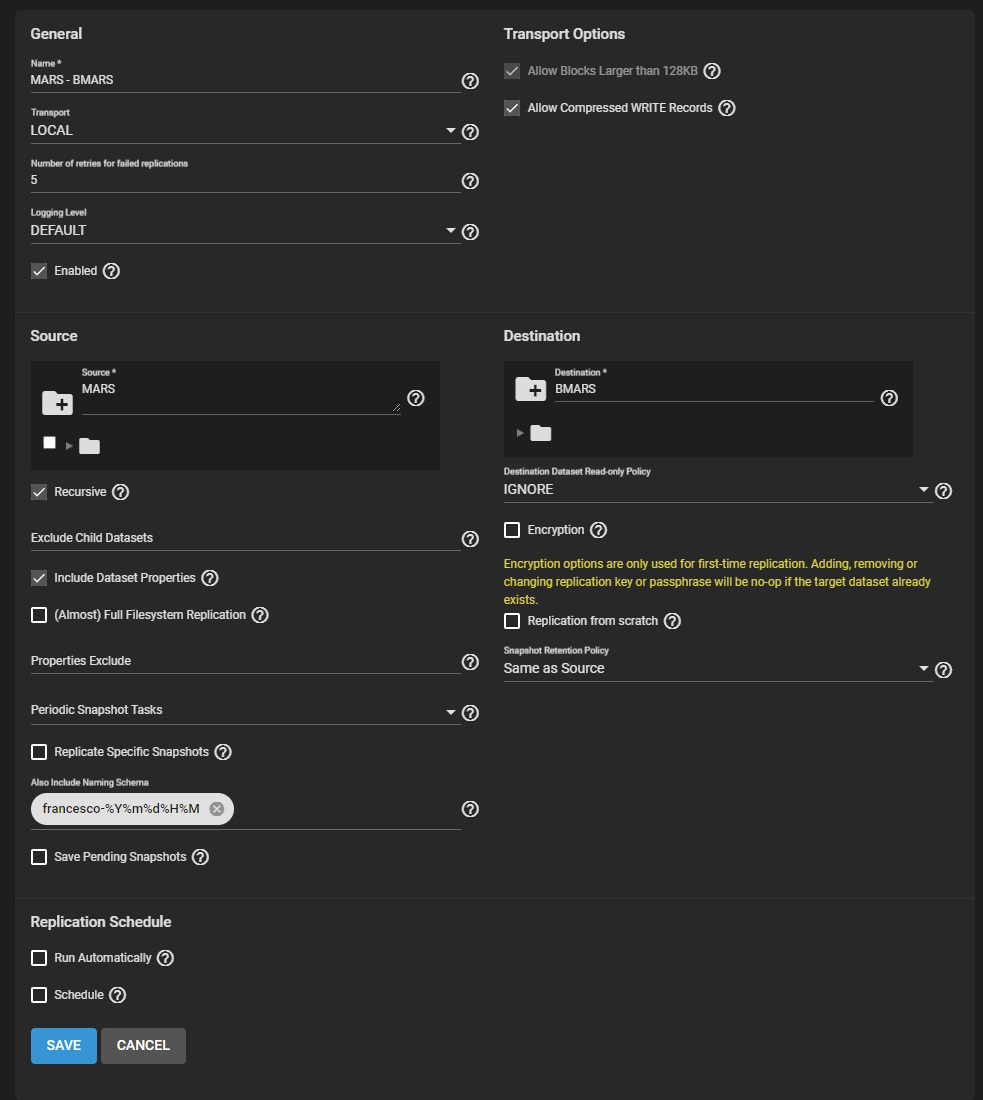Check the Run Automatically option
The width and height of the screenshot is (983, 1100).
[39, 958]
